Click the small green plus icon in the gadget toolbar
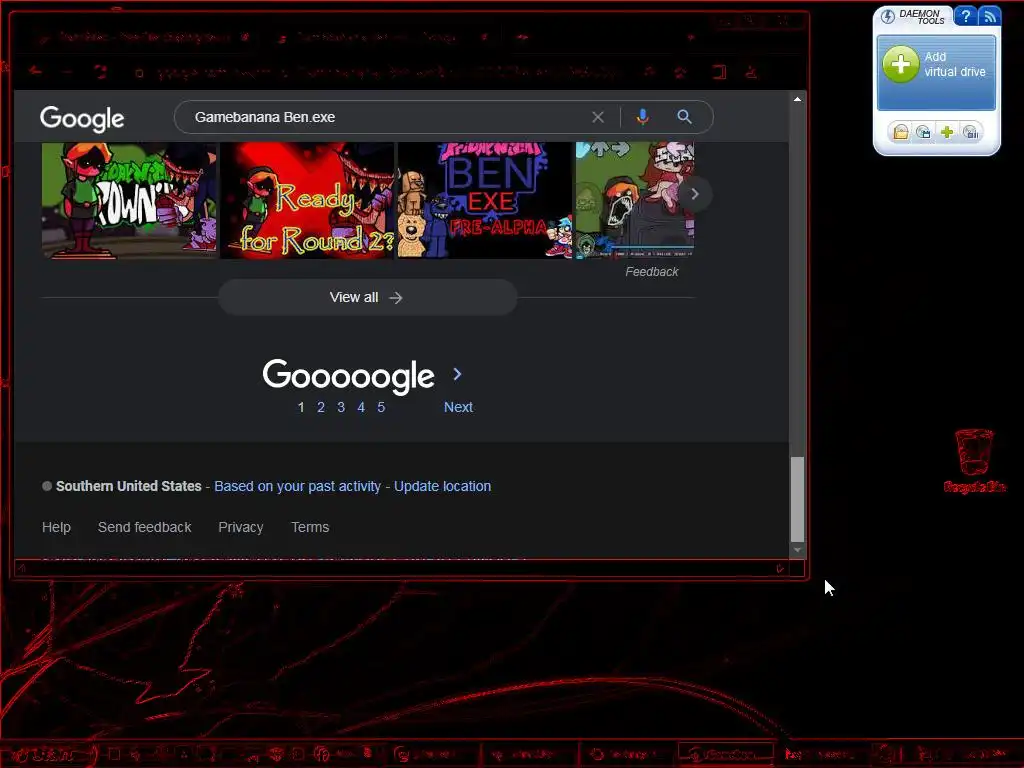Viewport: 1024px width, 768px height. click(947, 132)
